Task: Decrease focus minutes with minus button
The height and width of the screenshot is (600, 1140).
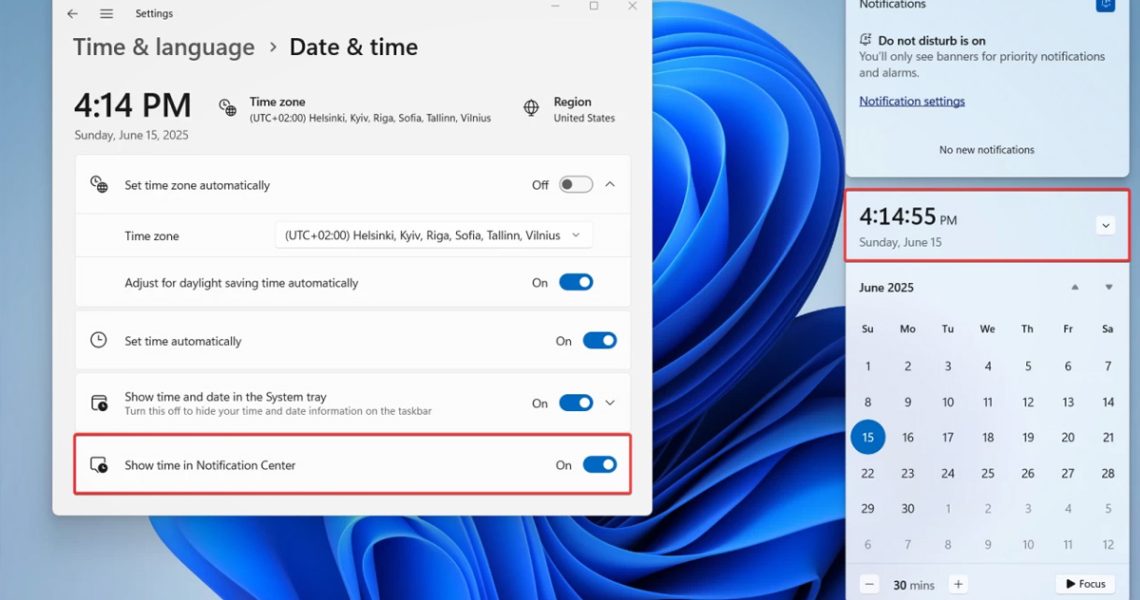Action: [870, 584]
